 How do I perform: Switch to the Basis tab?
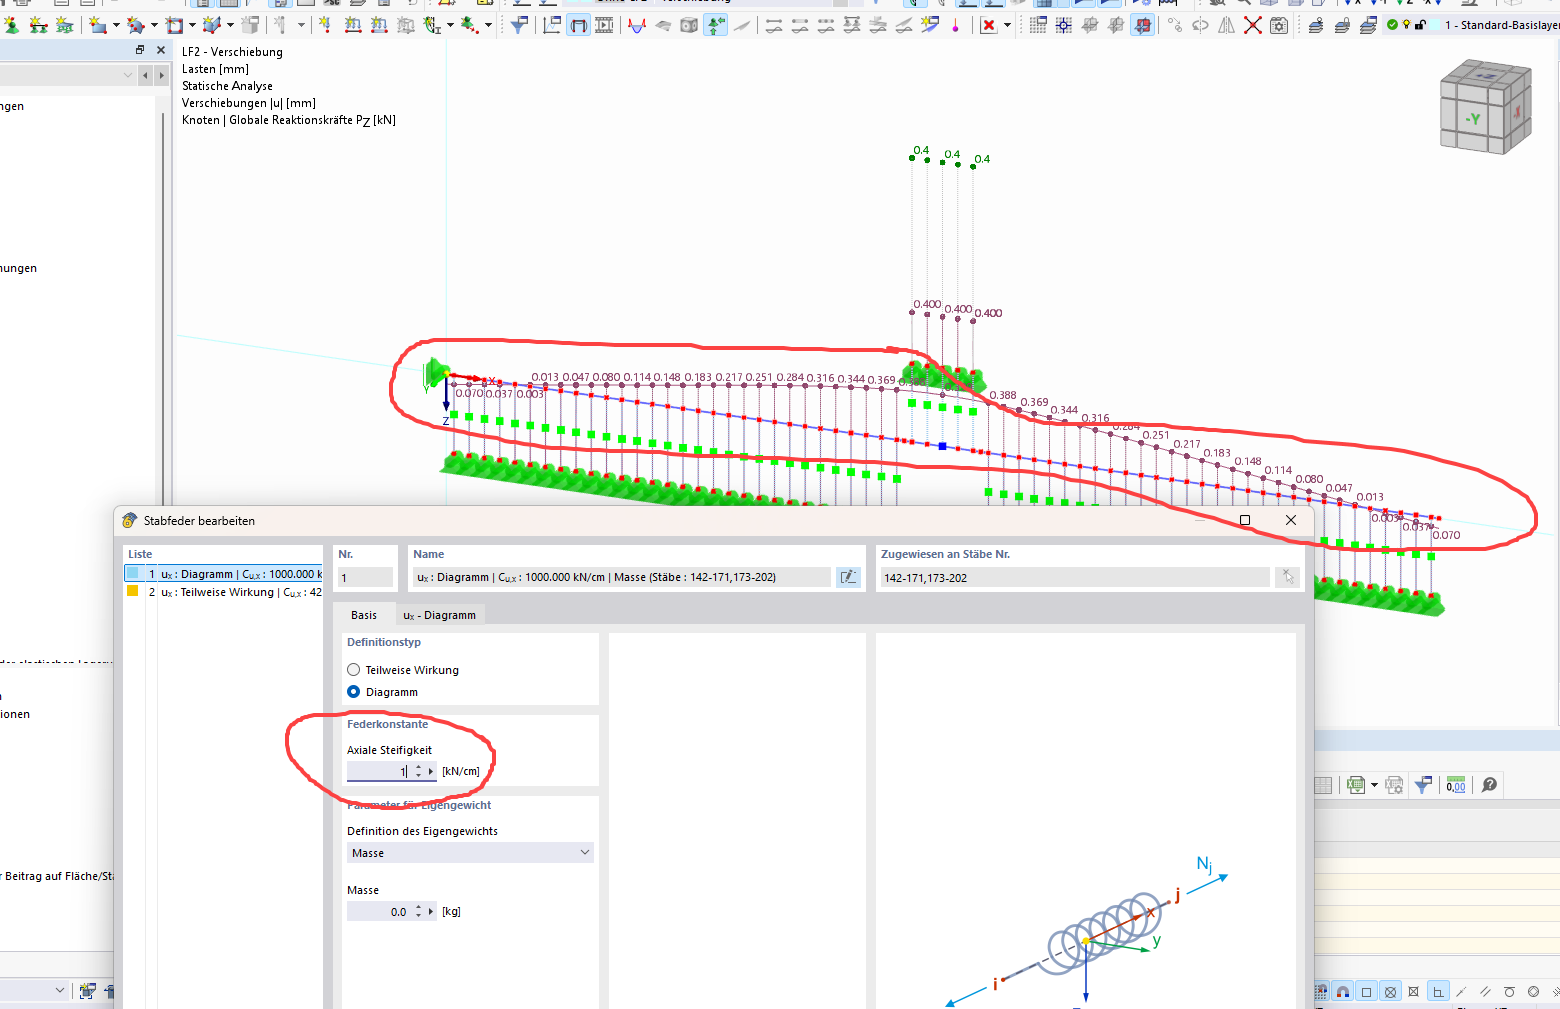(x=364, y=615)
